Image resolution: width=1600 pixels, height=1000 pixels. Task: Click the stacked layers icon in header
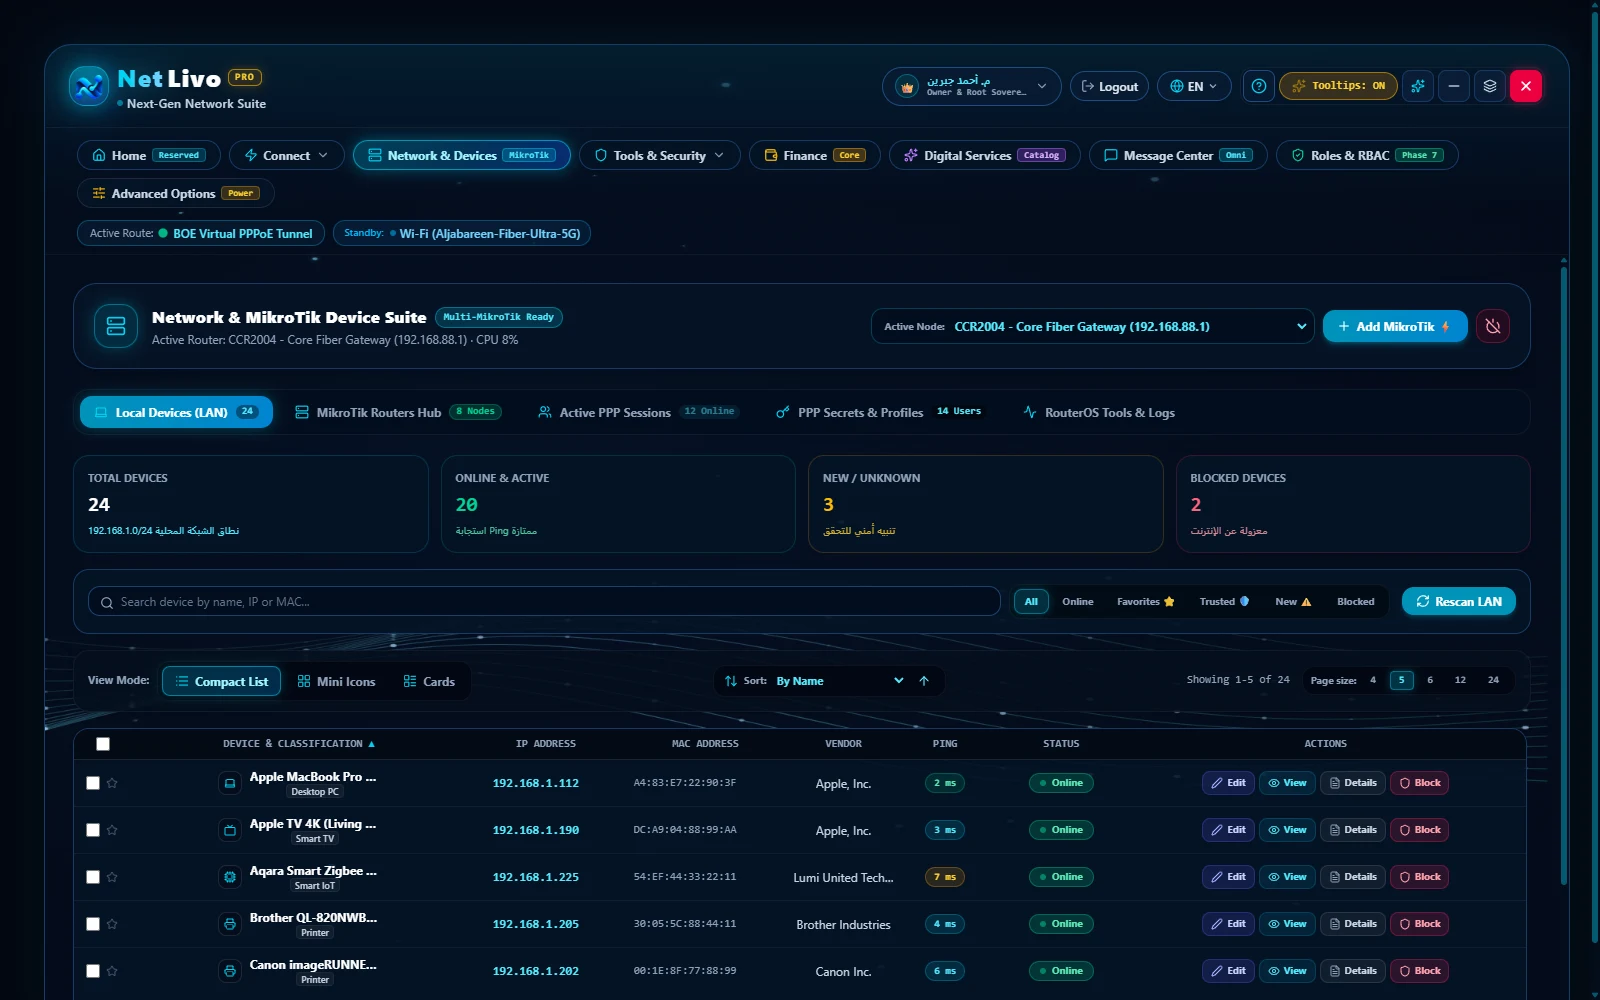pos(1489,86)
